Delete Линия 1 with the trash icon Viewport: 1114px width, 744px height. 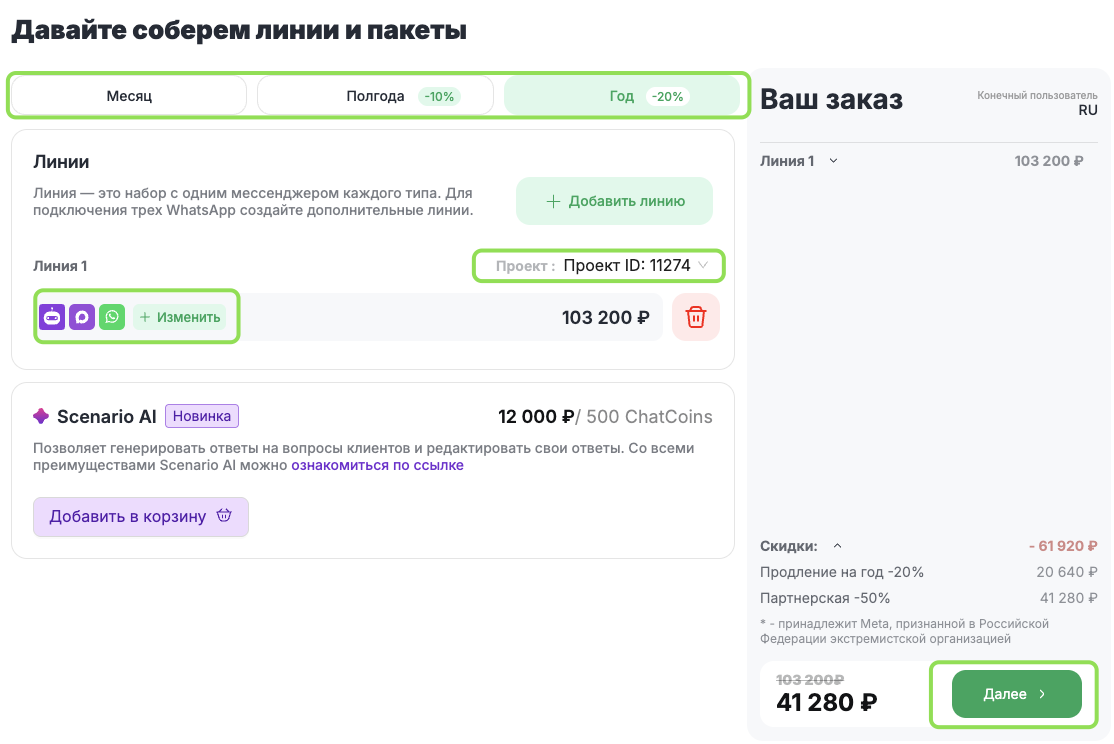point(696,317)
